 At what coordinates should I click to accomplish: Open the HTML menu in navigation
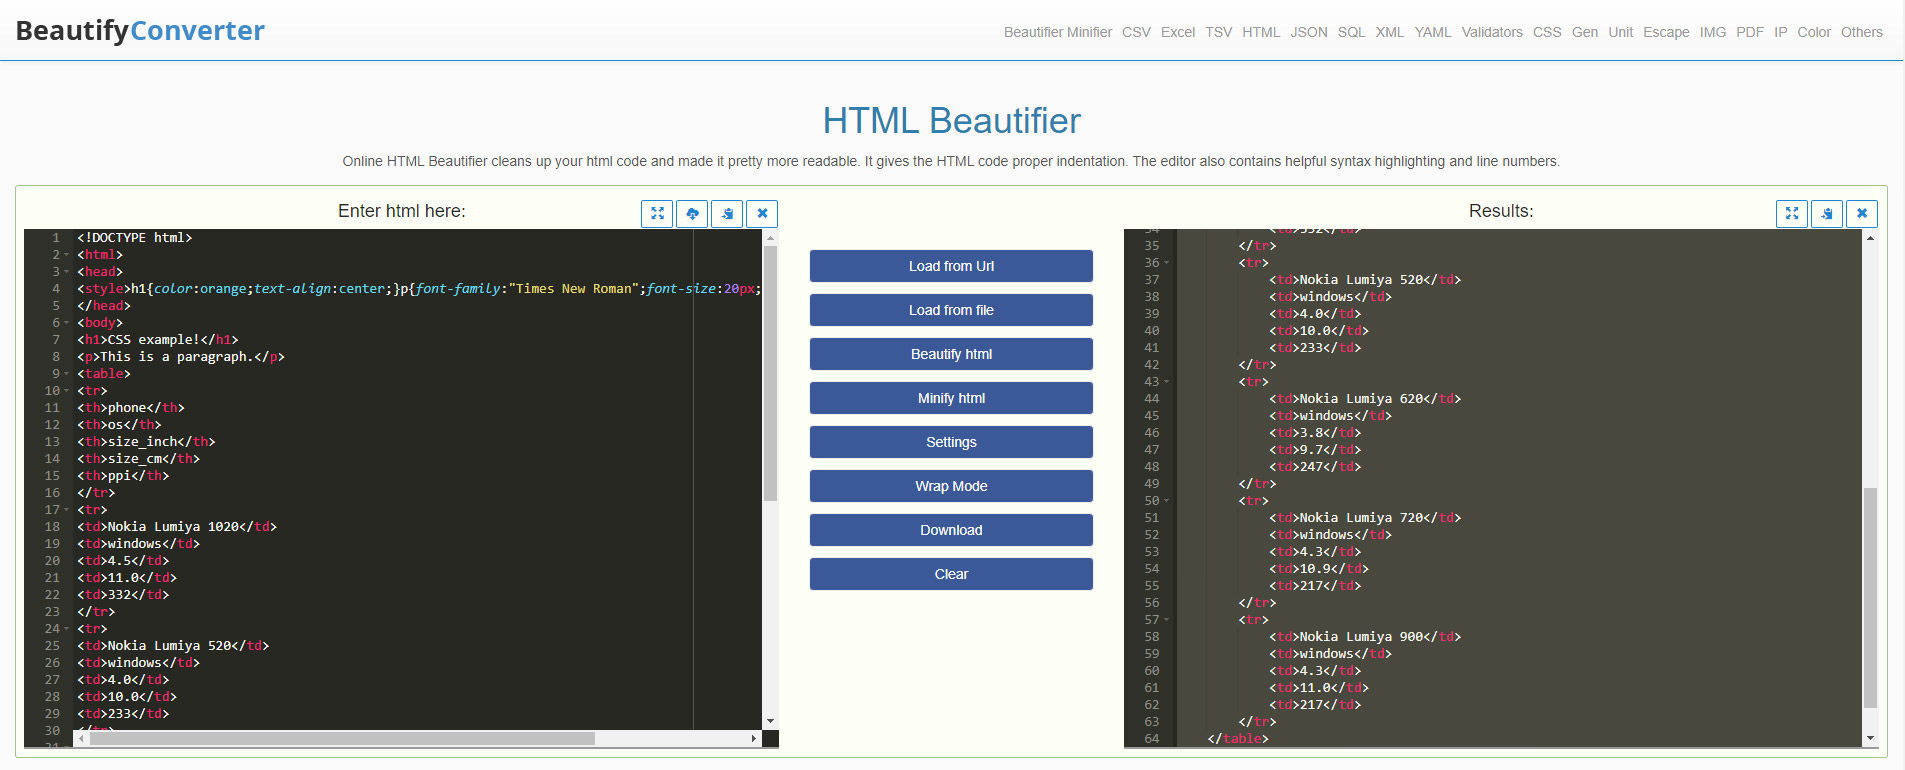pos(1261,32)
